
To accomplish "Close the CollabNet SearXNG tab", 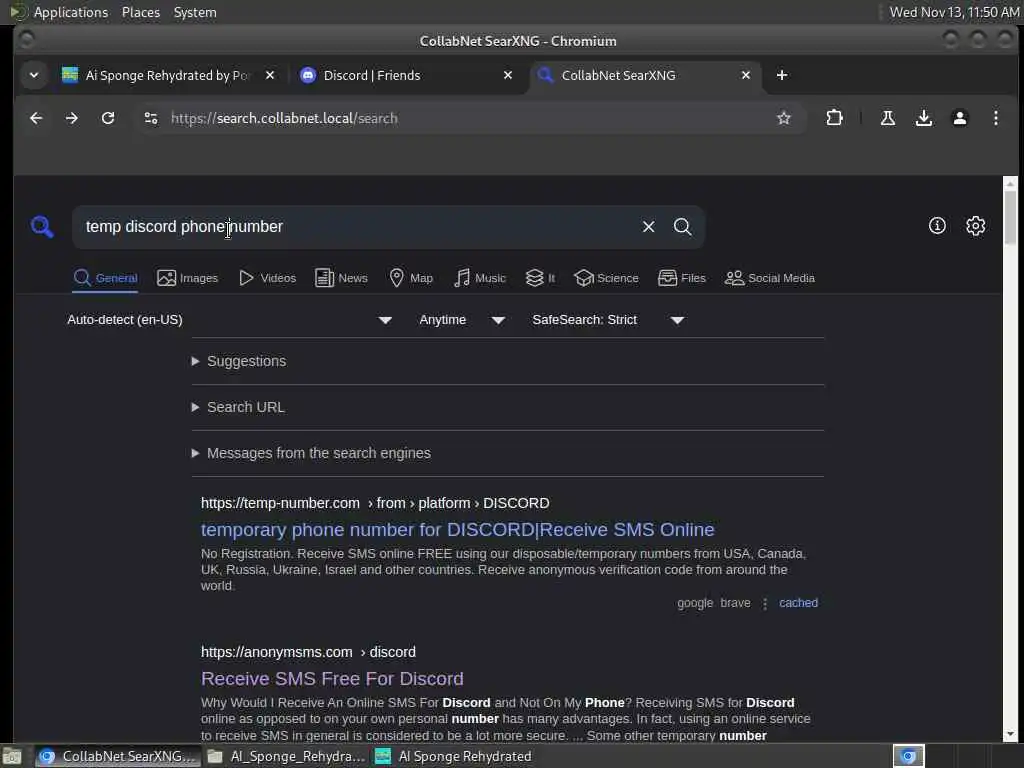I will [746, 75].
